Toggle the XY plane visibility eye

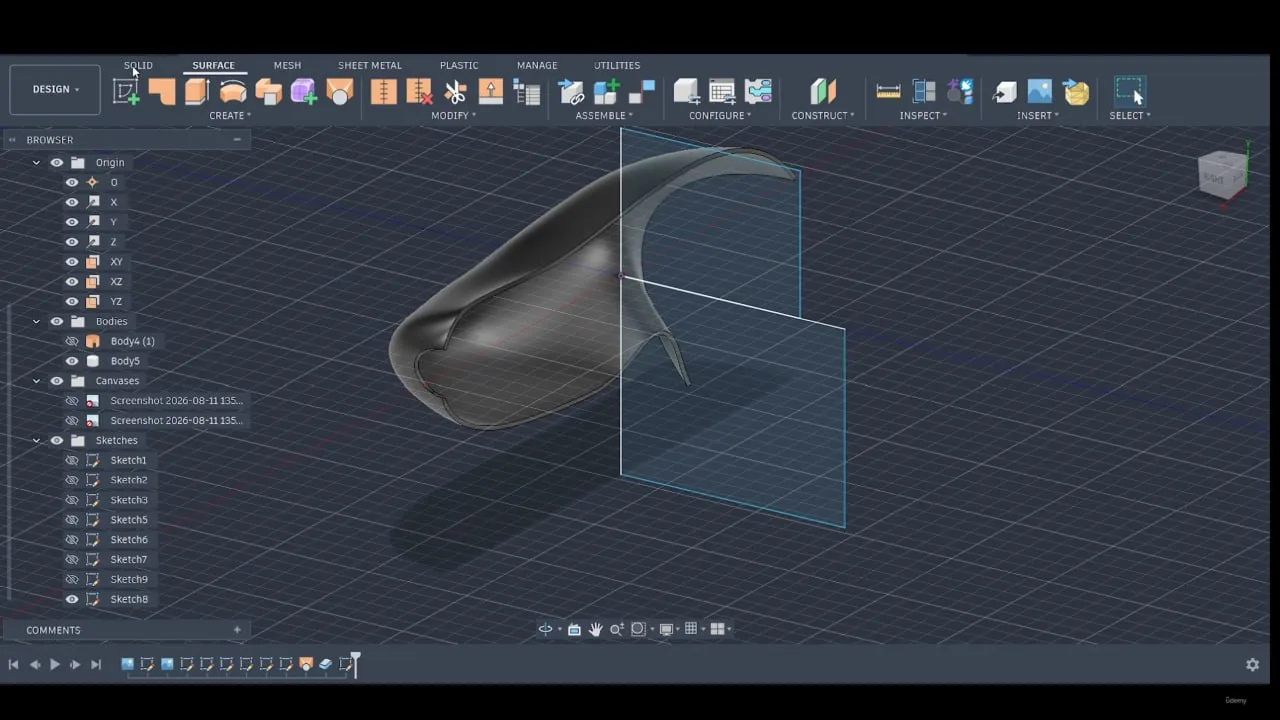click(x=72, y=262)
